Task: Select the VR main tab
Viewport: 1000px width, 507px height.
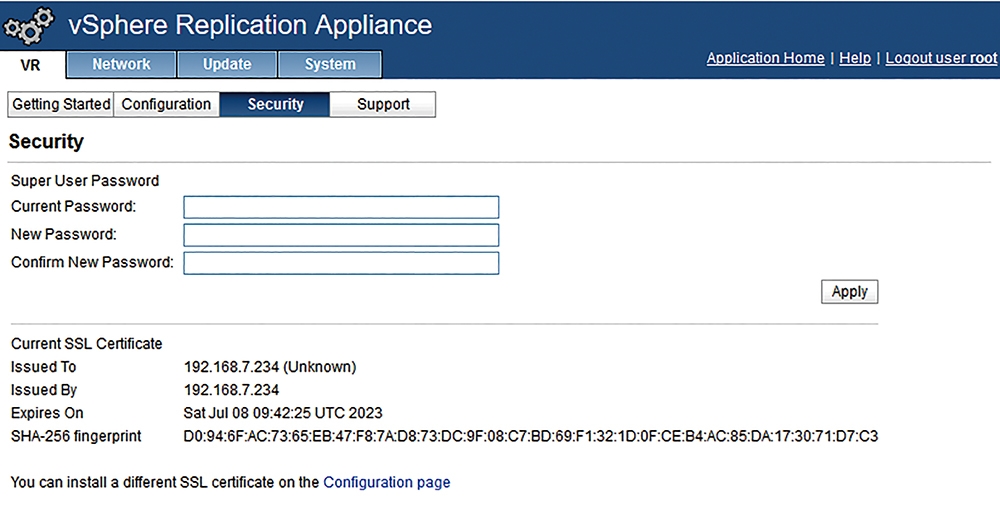Action: click(x=31, y=65)
